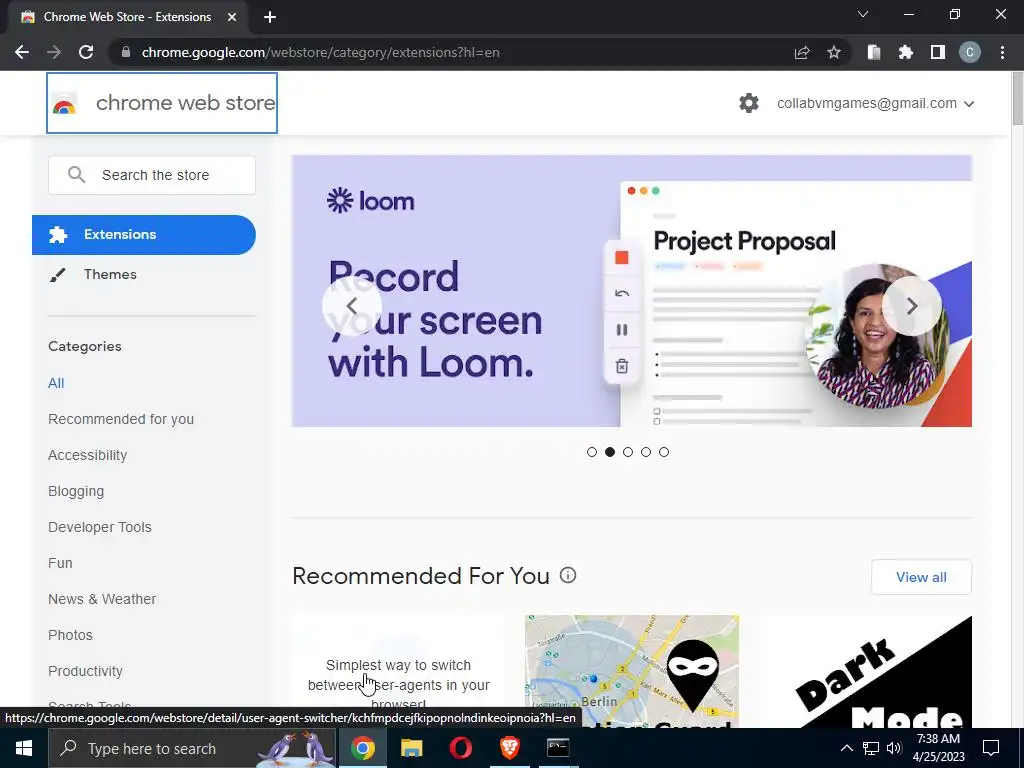
Task: Show next carousel slide
Action: (912, 306)
